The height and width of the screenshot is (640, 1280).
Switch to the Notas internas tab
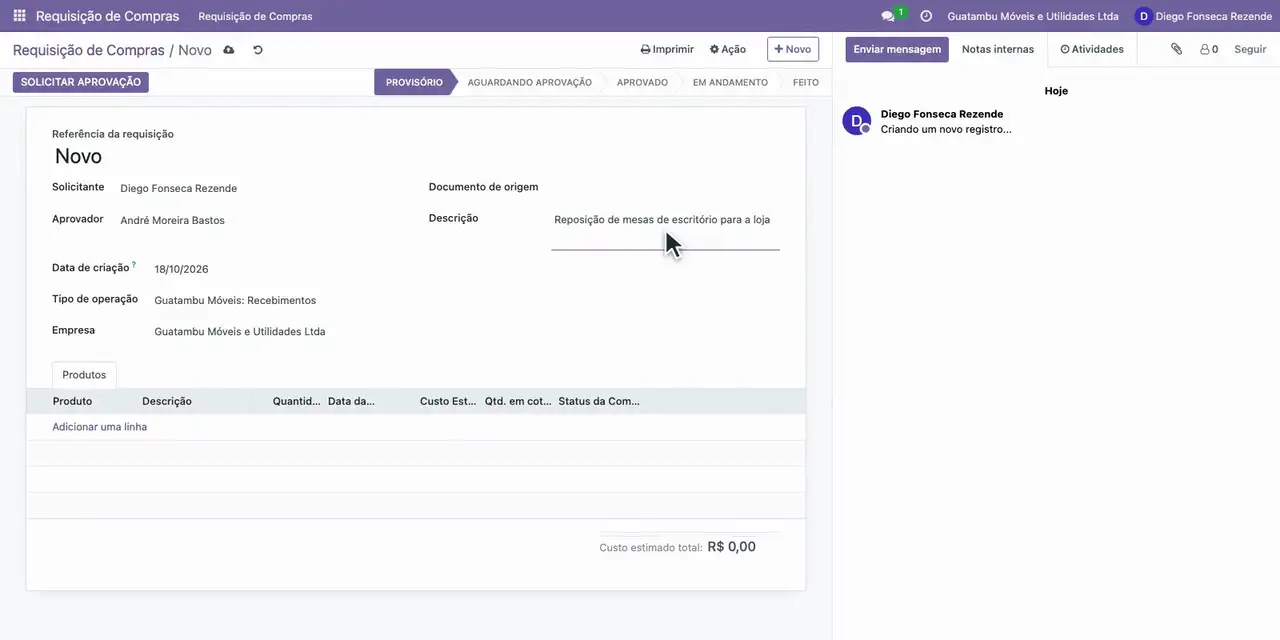coord(998,49)
